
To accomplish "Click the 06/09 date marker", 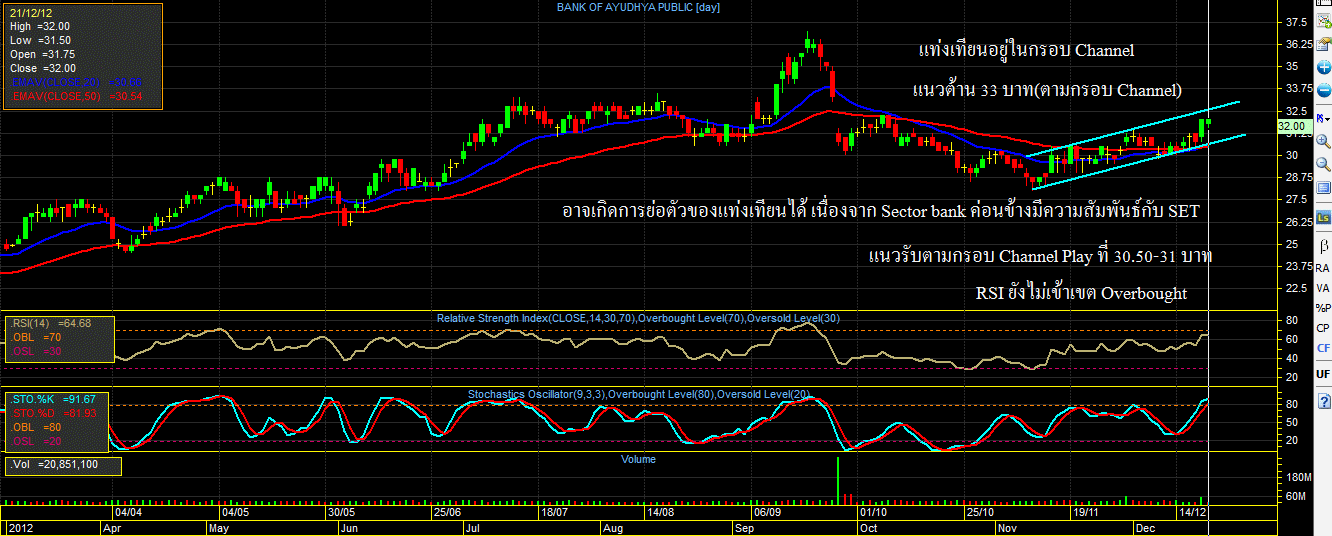I will click(768, 510).
